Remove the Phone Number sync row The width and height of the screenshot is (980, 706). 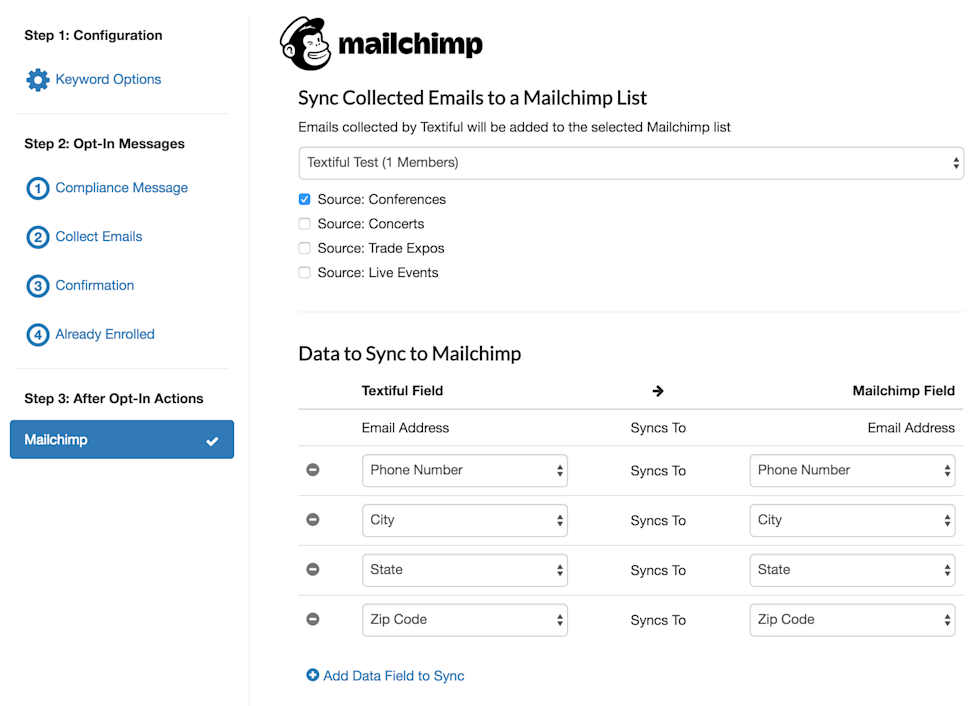point(313,470)
